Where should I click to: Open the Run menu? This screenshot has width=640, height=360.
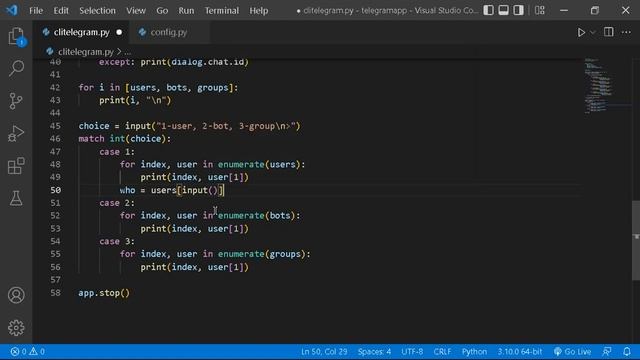click(x=186, y=11)
